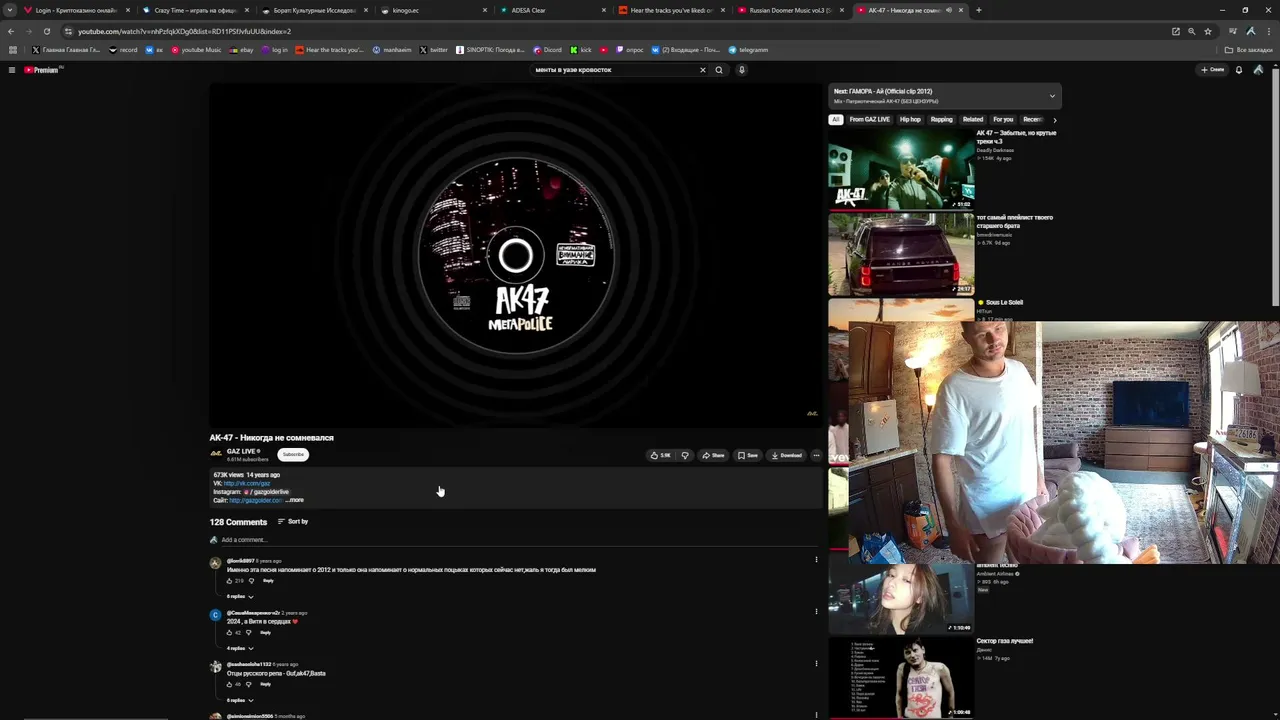Expand video description with ...more

point(294,500)
